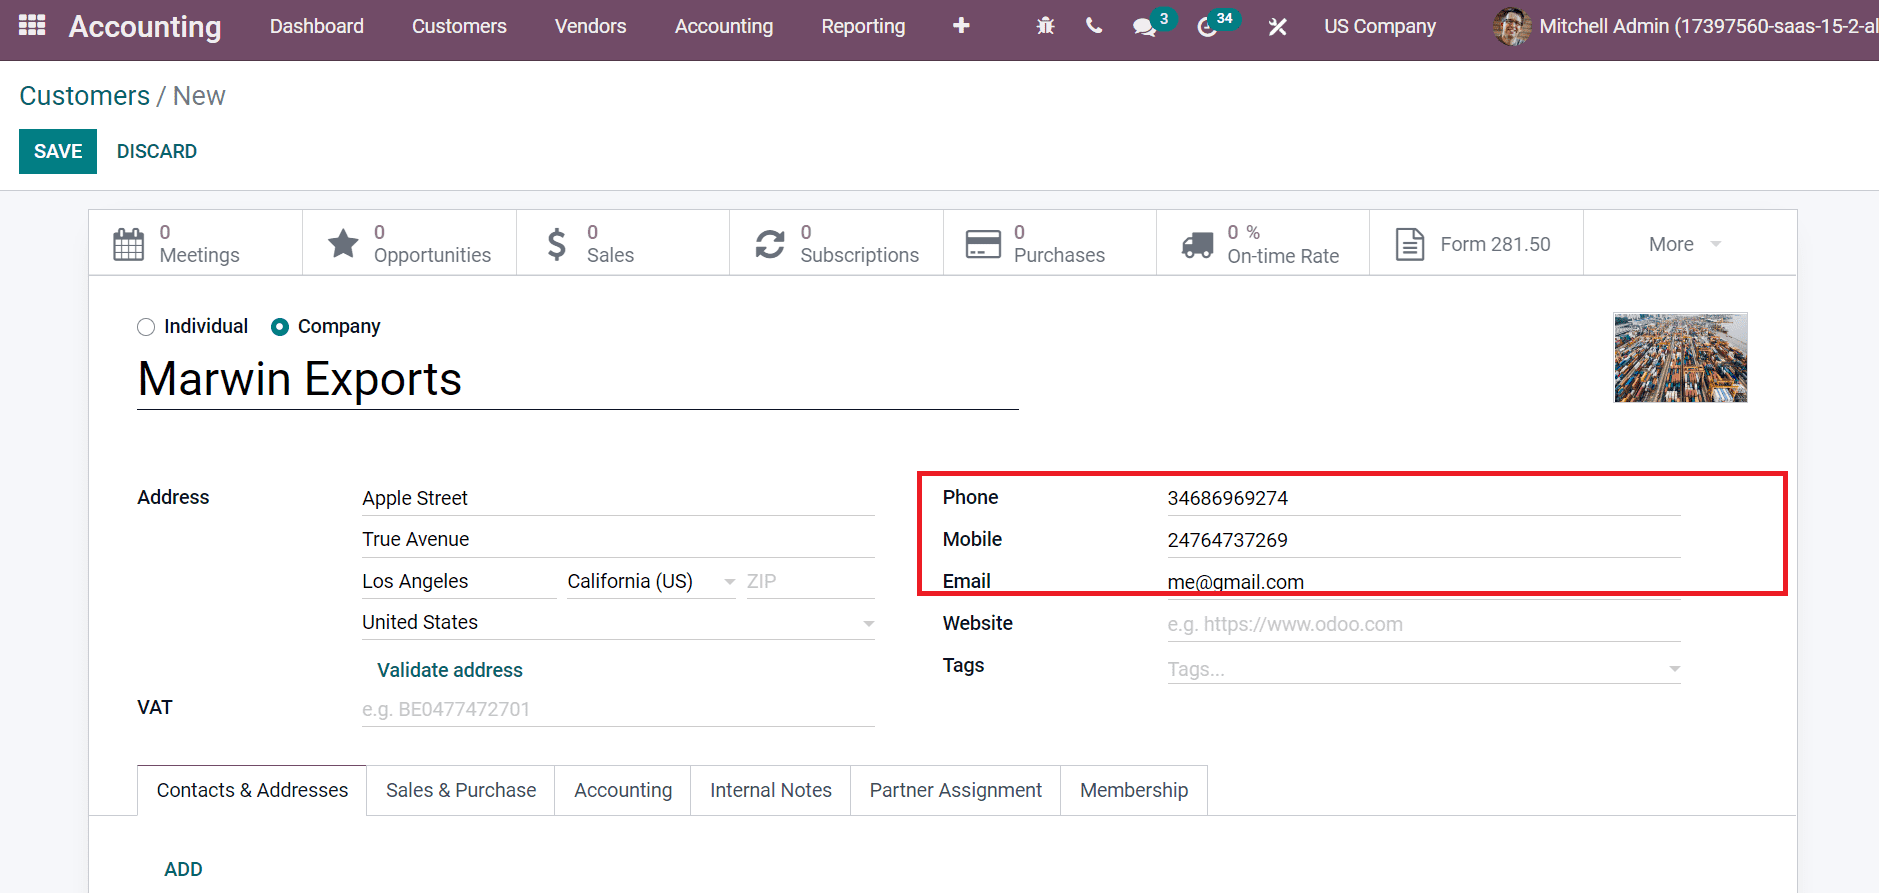Open the State dropdown showing California (US)
Image resolution: width=1879 pixels, height=893 pixels.
(651, 581)
